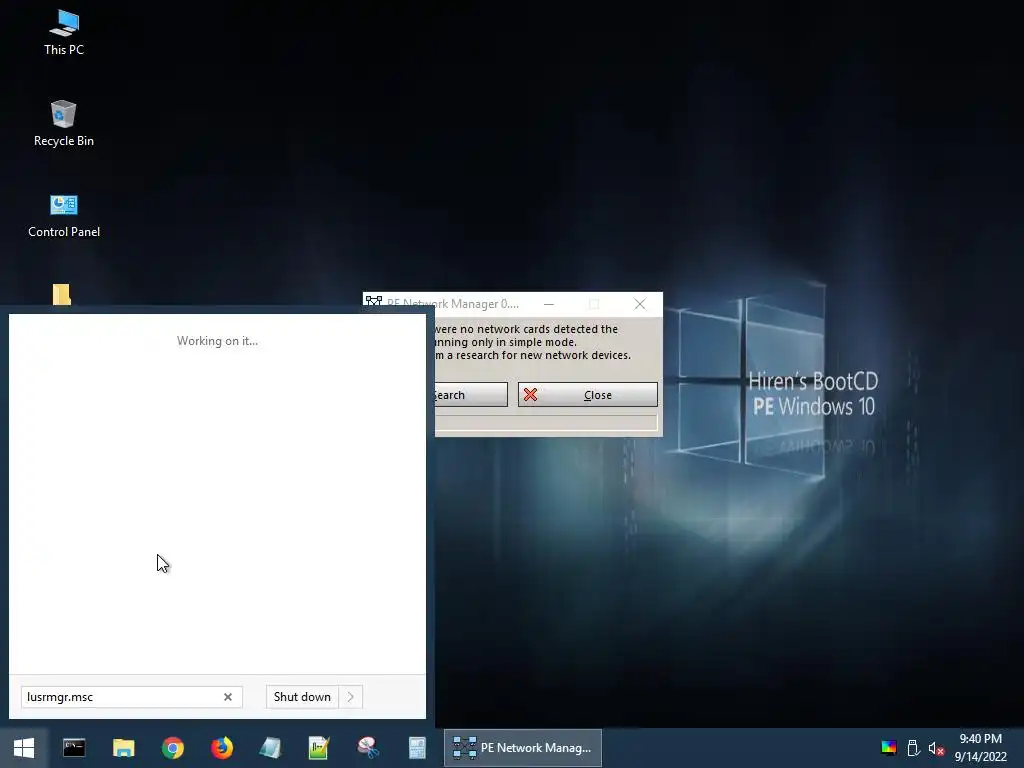Screen dimensions: 1024x768
Task: Click the Shut down button
Action: [x=302, y=697]
